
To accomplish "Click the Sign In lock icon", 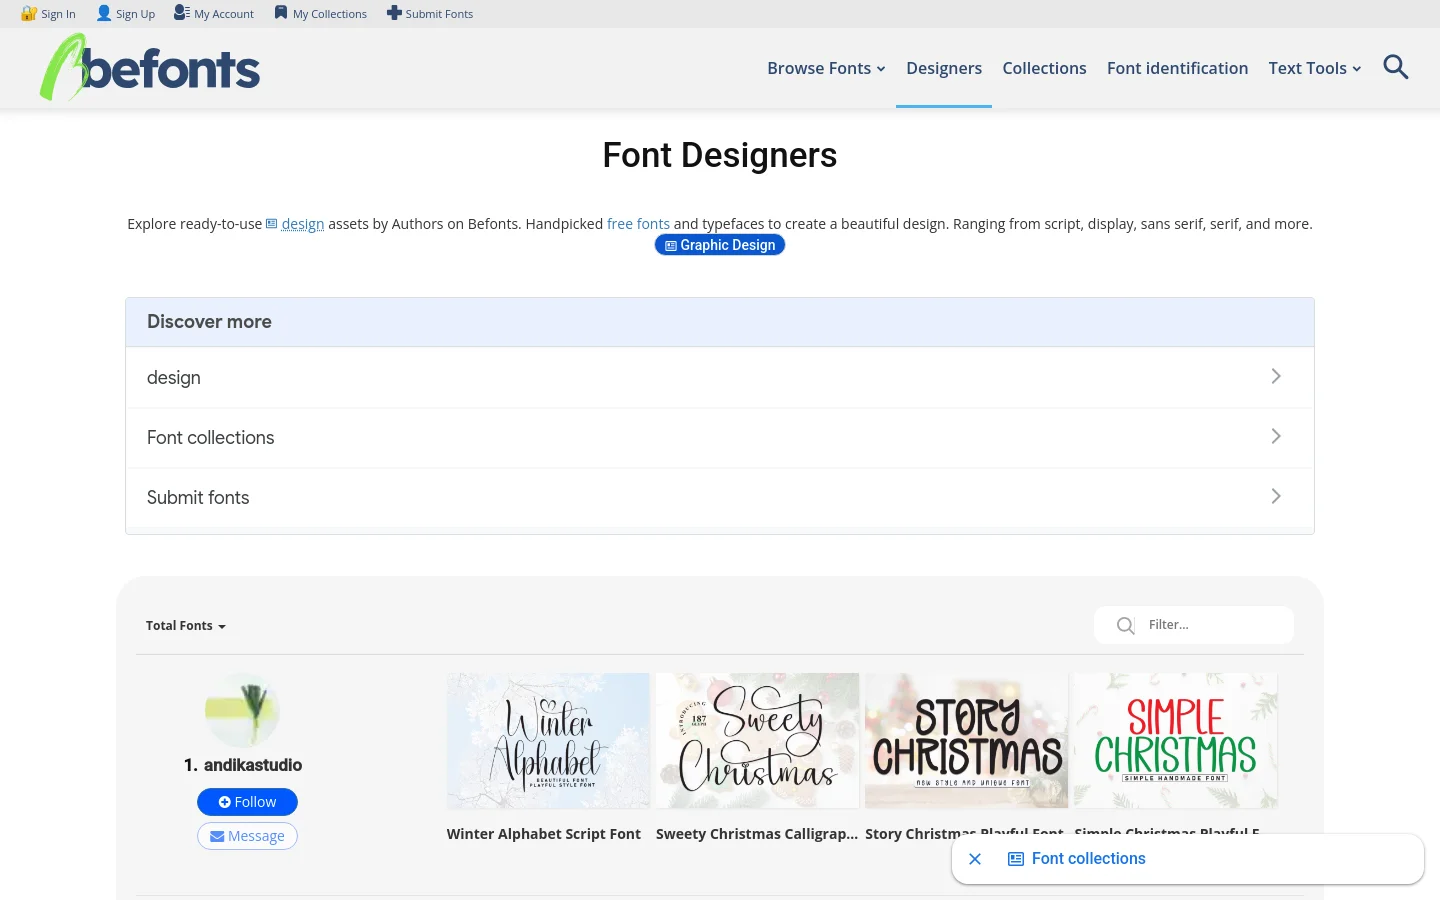I will click(29, 13).
